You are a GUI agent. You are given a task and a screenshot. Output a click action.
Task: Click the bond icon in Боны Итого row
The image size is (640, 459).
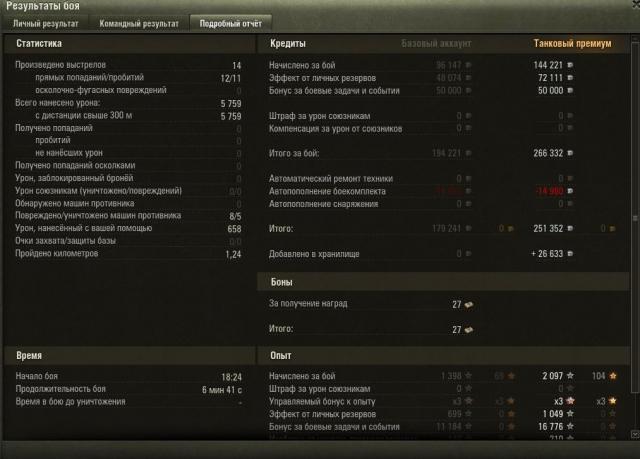coord(469,330)
